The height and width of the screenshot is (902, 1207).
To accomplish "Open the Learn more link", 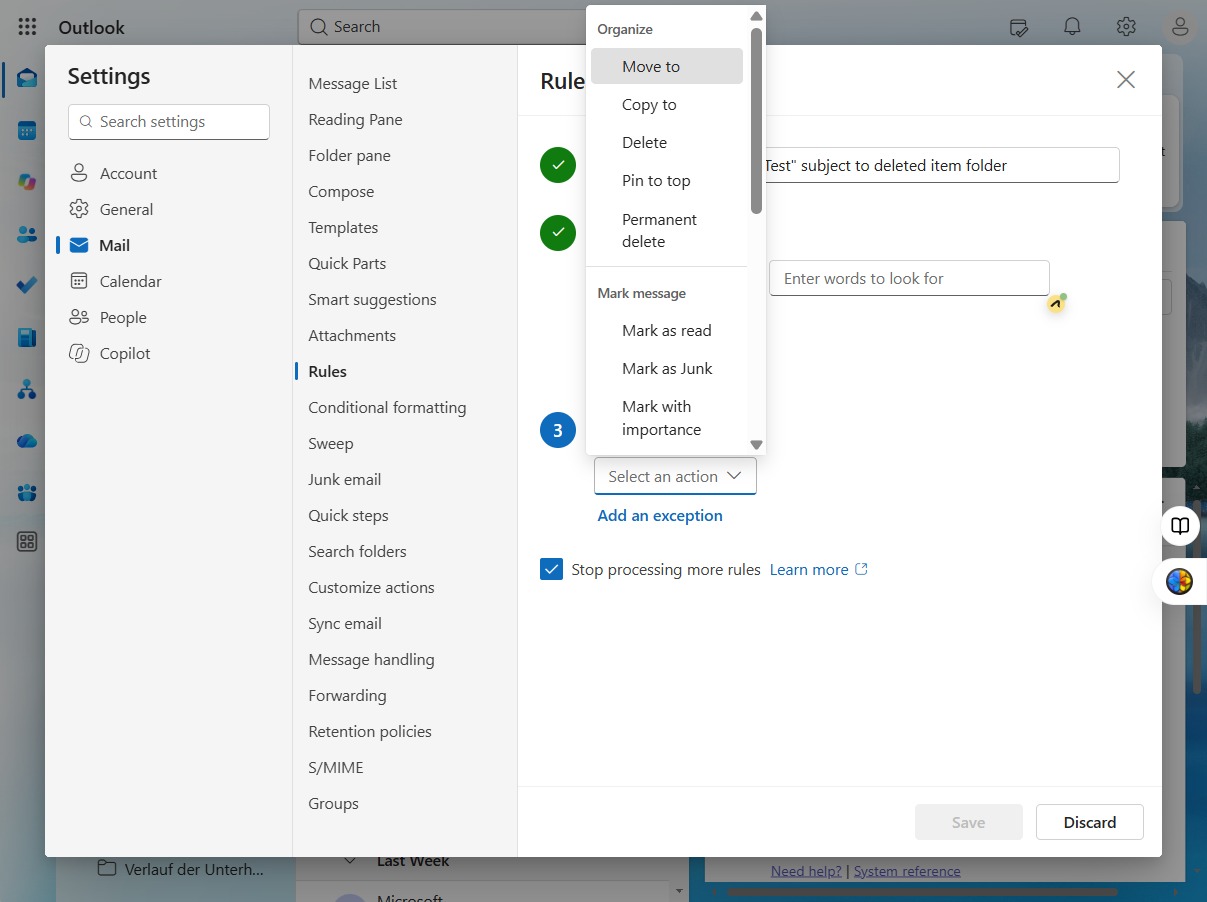I will (818, 569).
